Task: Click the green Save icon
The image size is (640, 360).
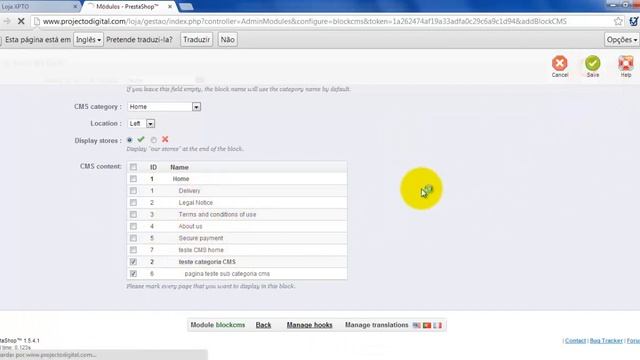Action: point(593,63)
